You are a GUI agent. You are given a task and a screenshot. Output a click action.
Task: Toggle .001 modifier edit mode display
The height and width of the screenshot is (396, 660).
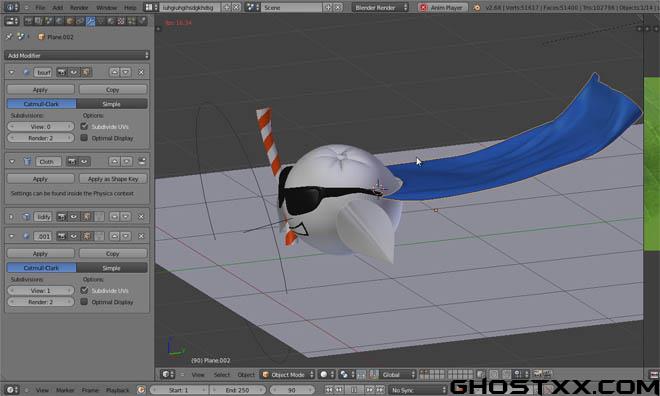86,236
